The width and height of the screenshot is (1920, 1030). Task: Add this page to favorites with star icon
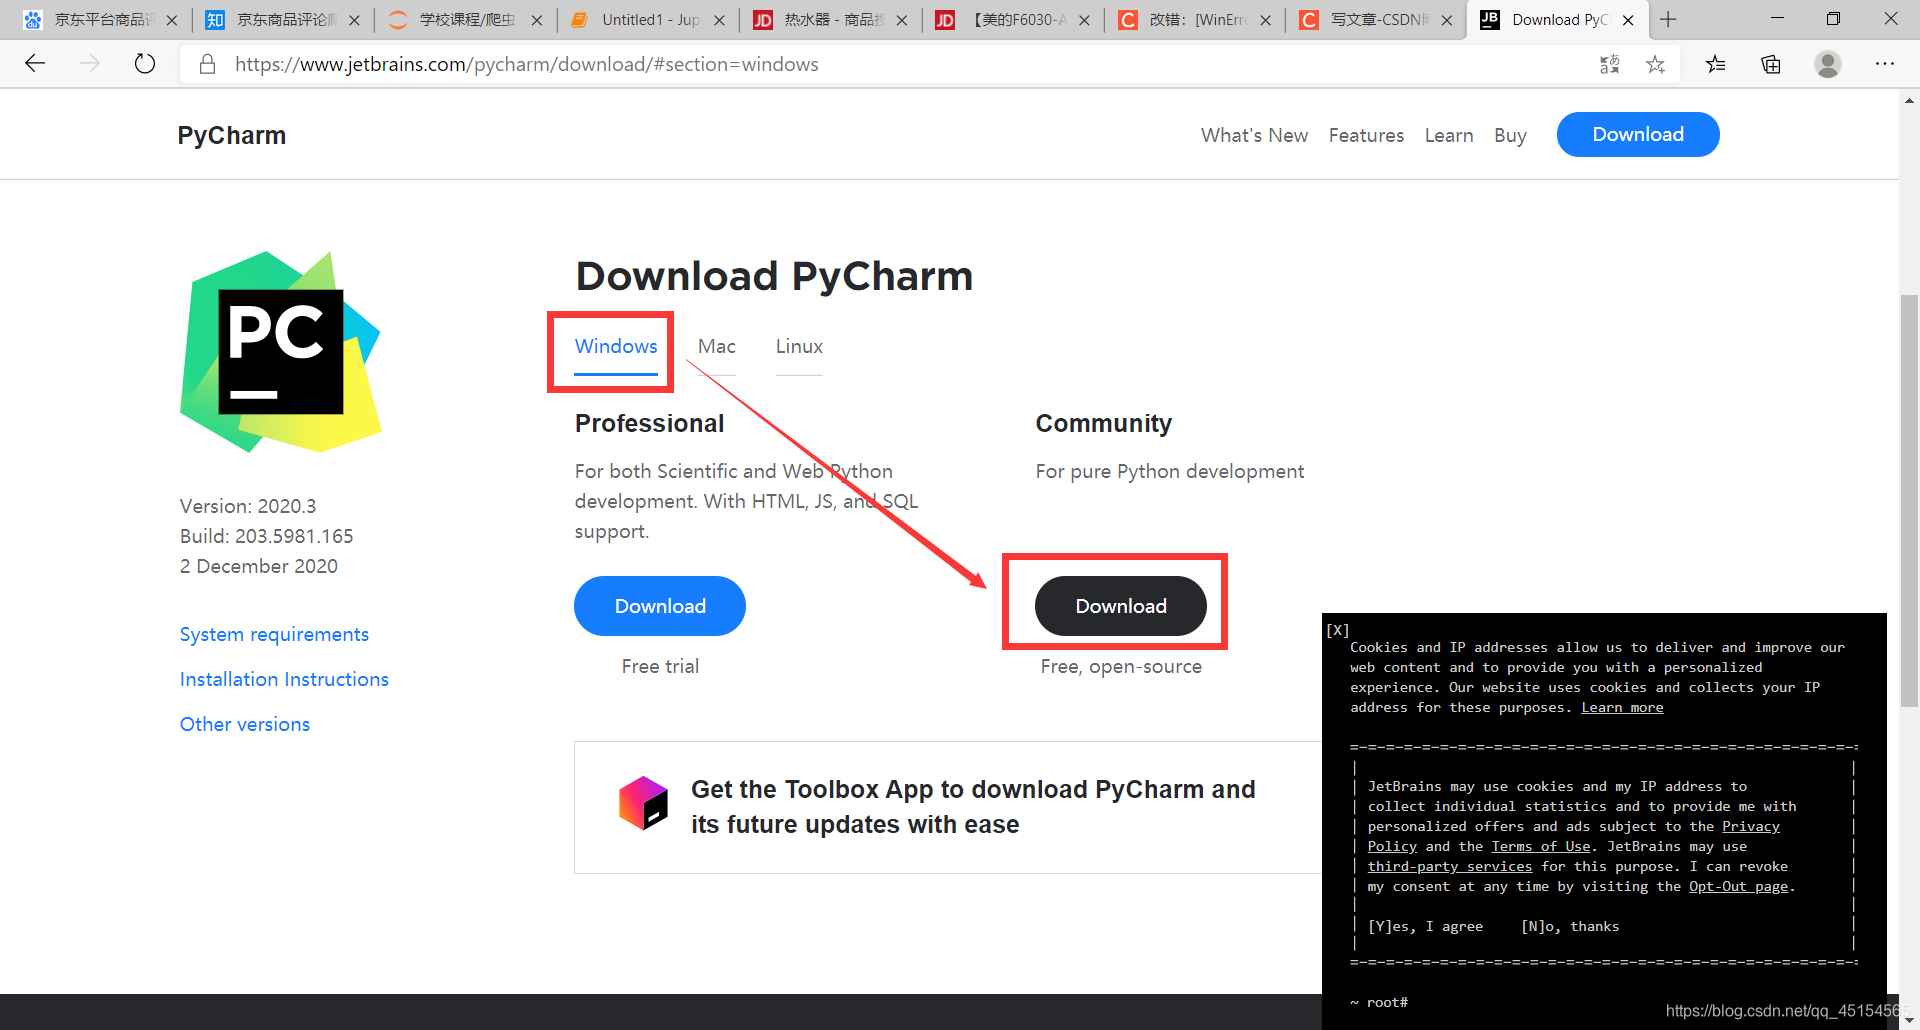1656,64
